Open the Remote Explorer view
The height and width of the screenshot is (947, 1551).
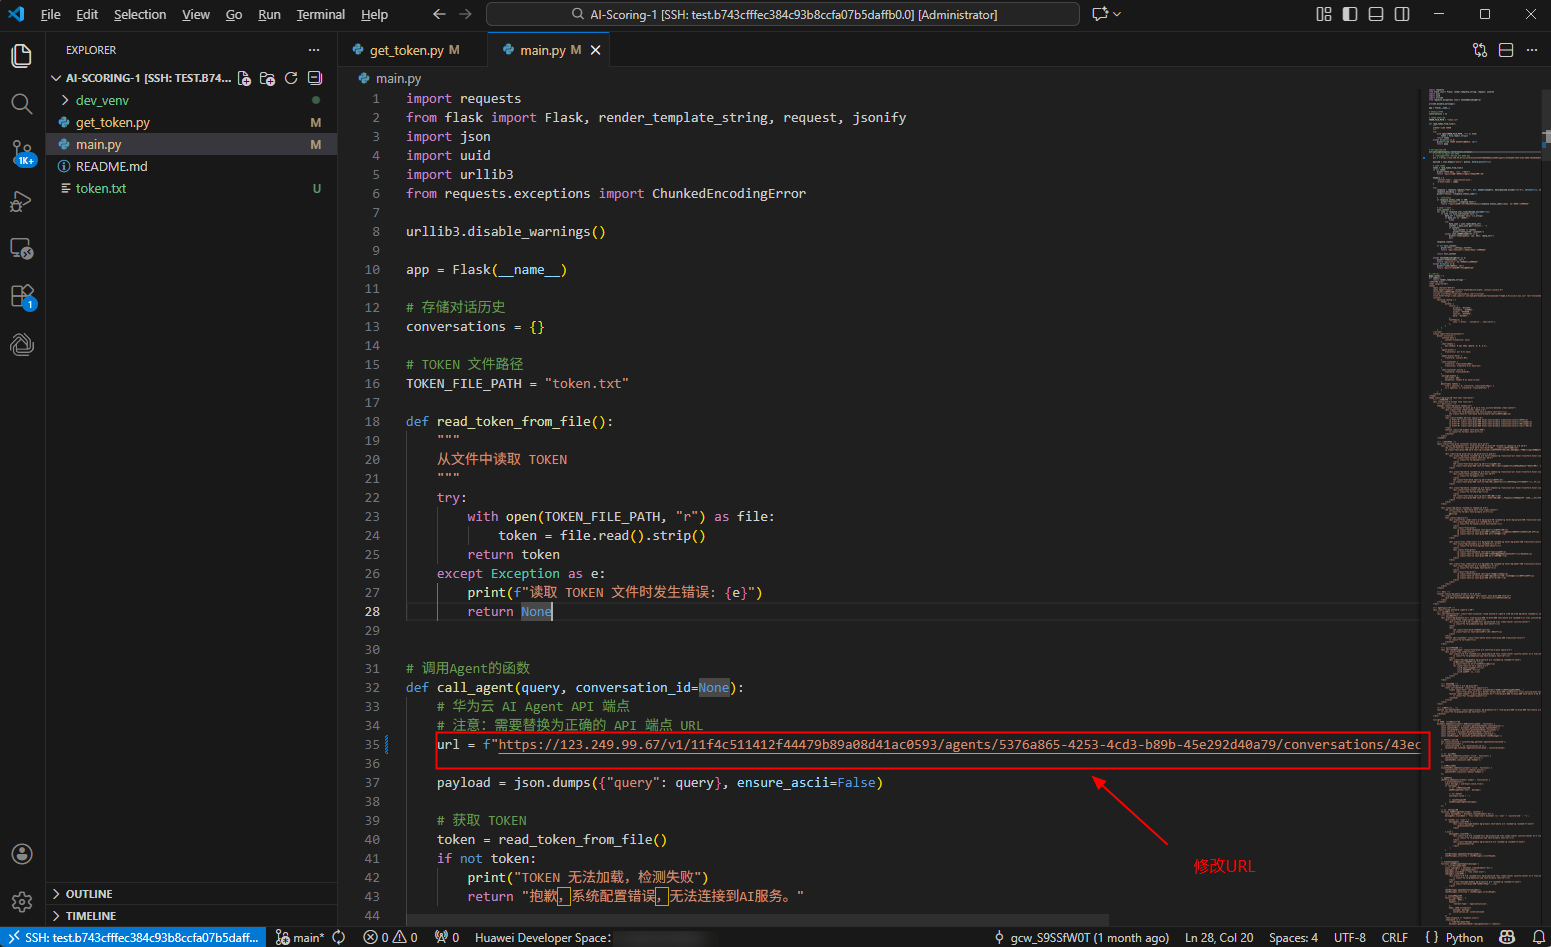(x=22, y=248)
